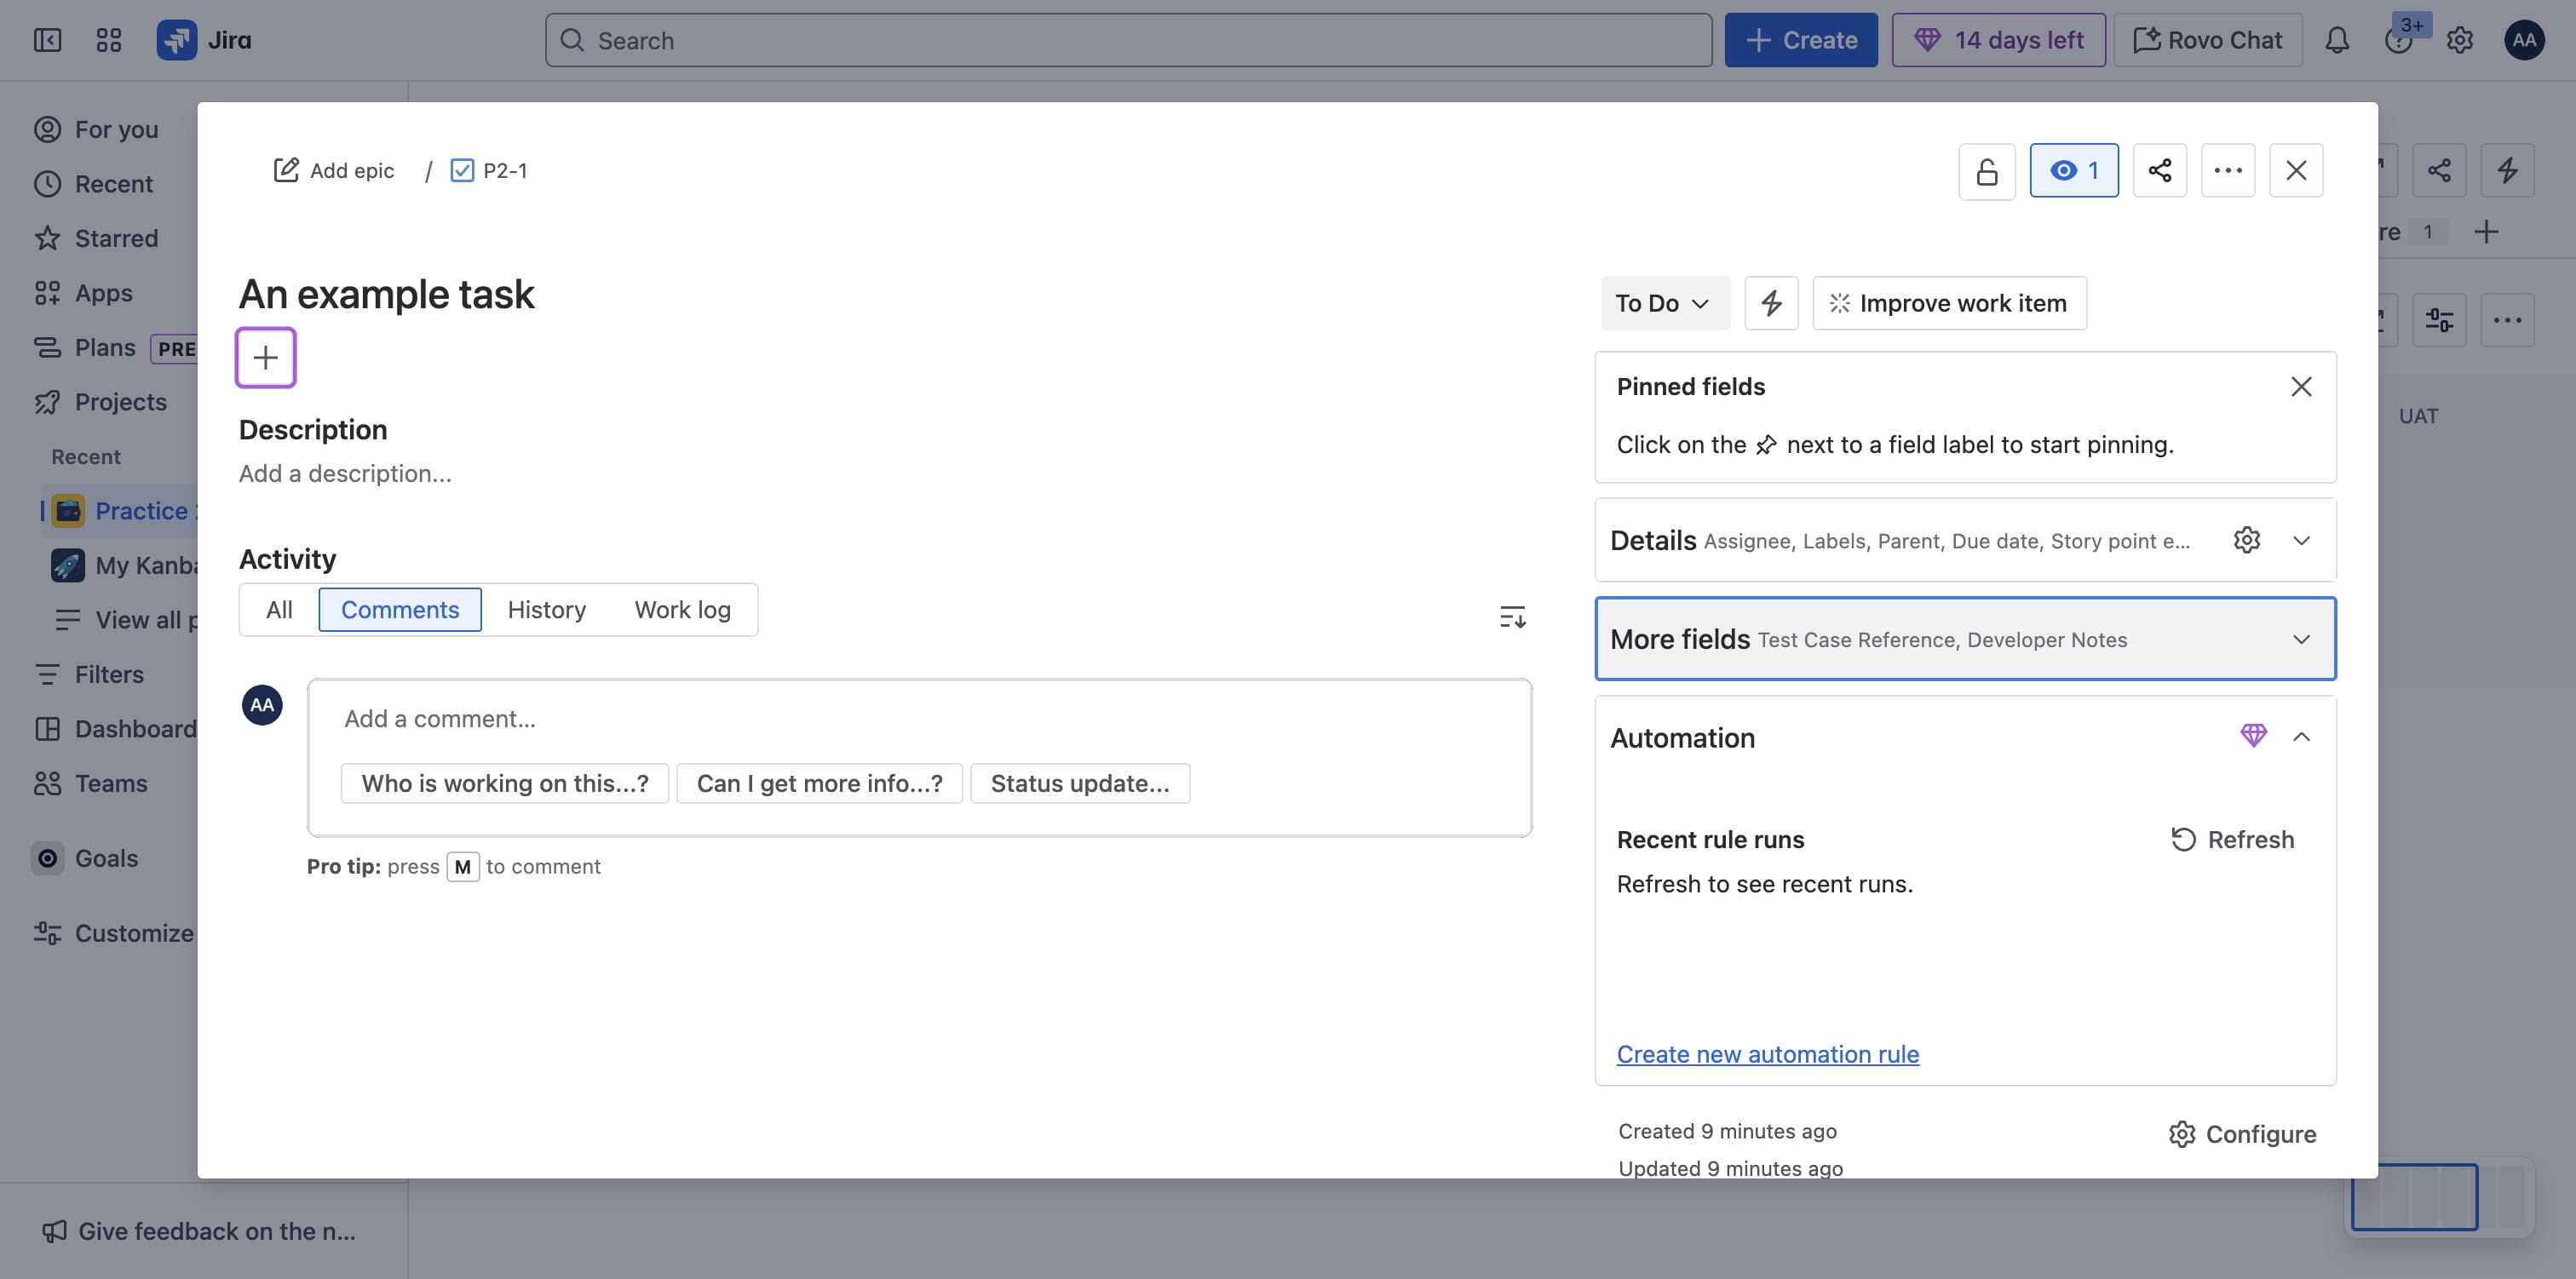The width and height of the screenshot is (2576, 1279).
Task: Collapse the sidebar using the panel icon
Action: click(x=47, y=40)
